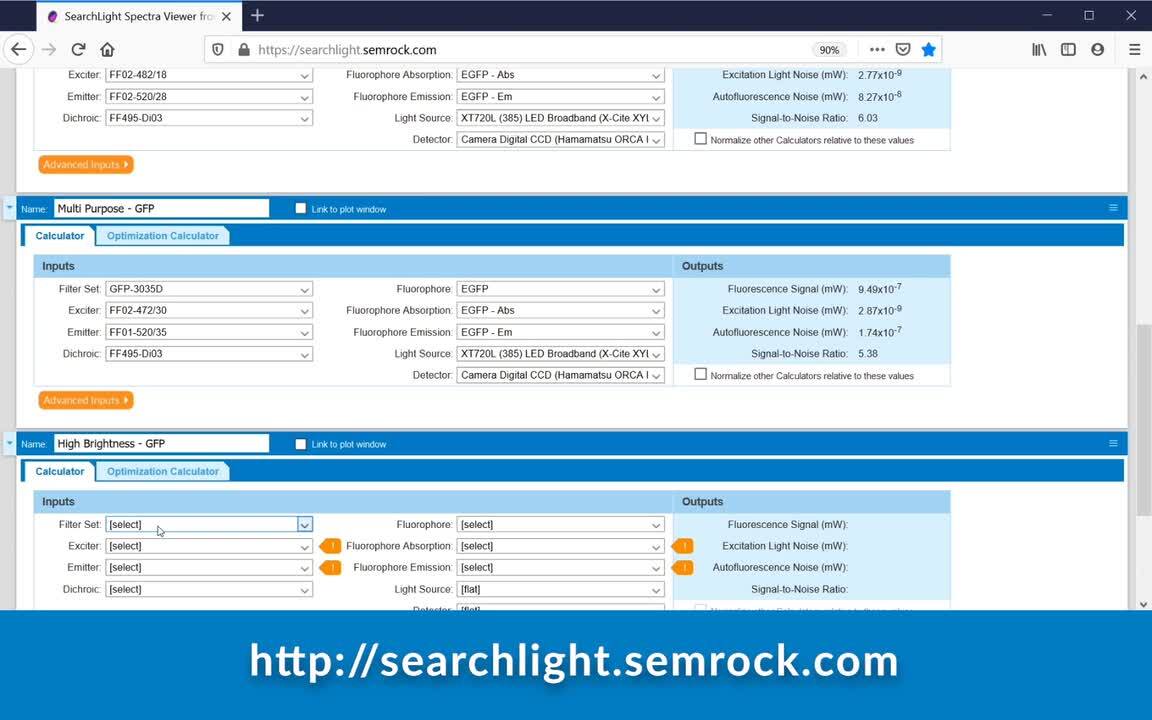The width and height of the screenshot is (1152, 720).
Task: Open Fluorophore dropdown in Multi Purpose panel
Action: pyautogui.click(x=561, y=289)
